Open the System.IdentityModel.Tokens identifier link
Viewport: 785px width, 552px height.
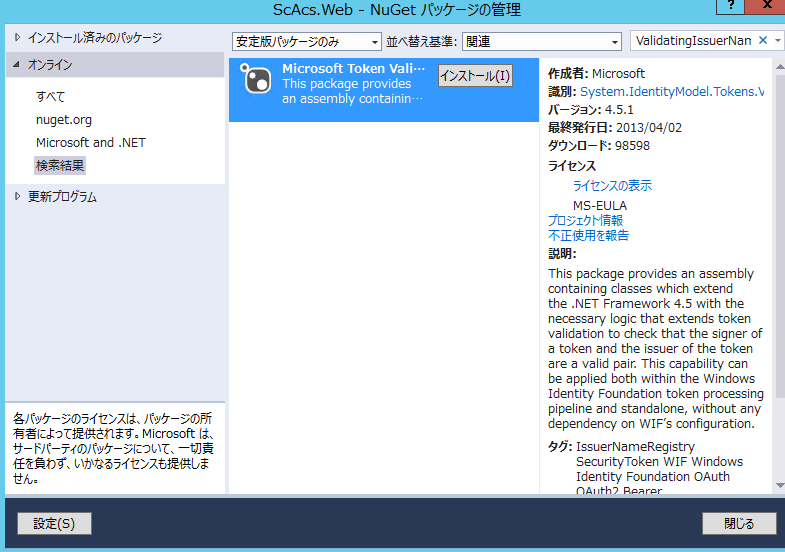[672, 92]
